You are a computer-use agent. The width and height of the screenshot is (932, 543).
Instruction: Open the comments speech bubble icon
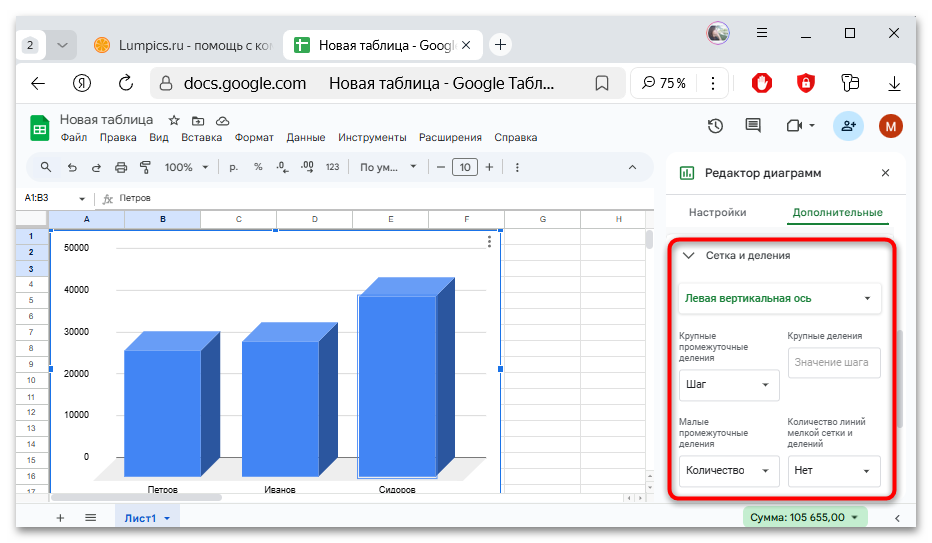[x=753, y=126]
